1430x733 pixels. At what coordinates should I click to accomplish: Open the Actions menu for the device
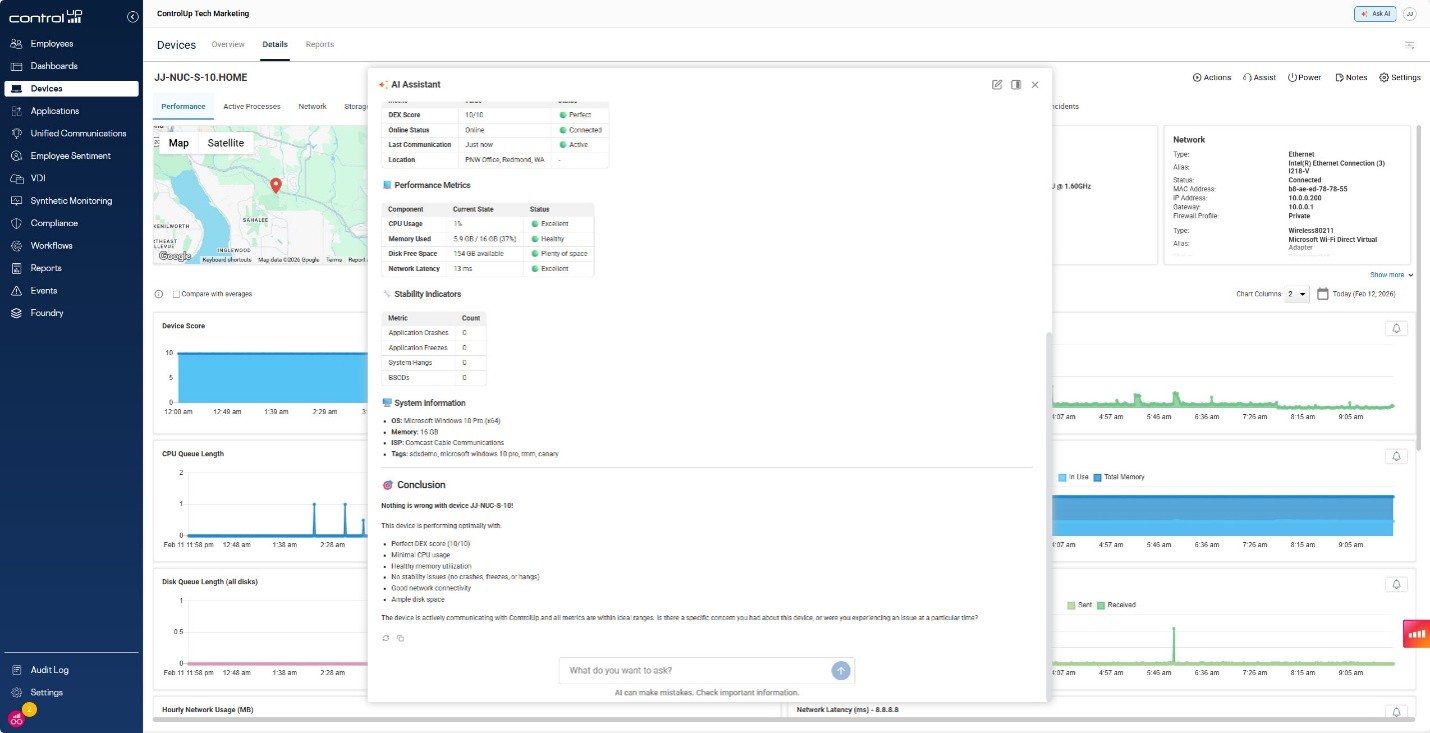point(1212,77)
